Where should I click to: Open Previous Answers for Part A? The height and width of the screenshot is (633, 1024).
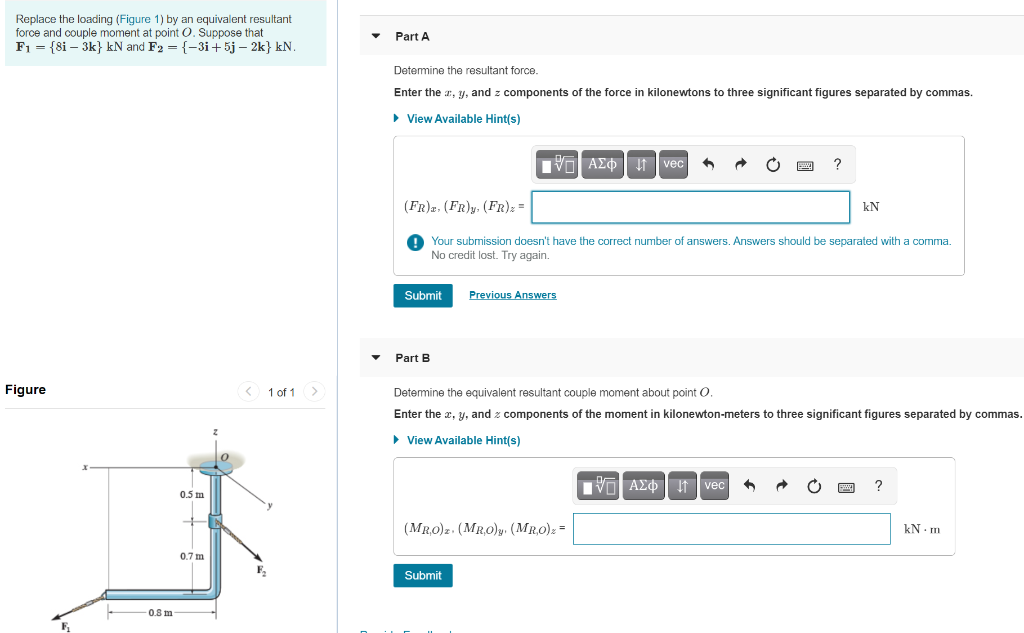(x=513, y=294)
